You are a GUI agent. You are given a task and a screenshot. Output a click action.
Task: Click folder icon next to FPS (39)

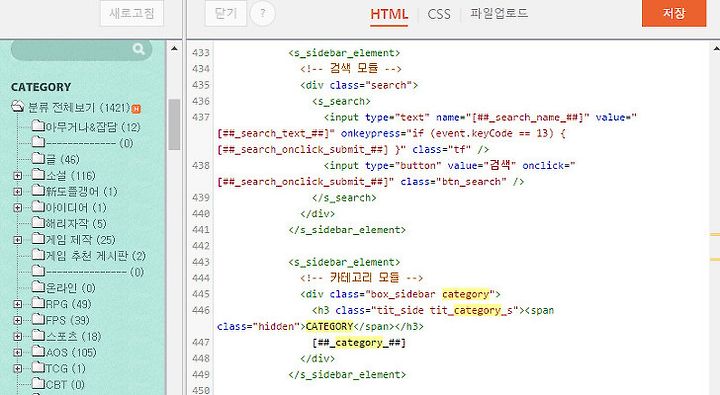click(x=38, y=319)
